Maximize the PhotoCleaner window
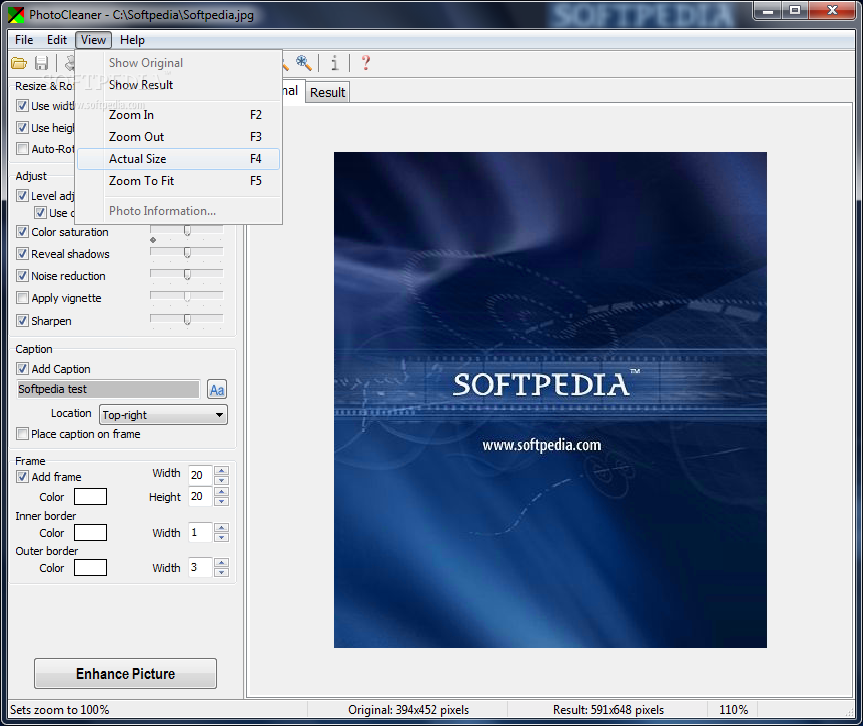The height and width of the screenshot is (726, 863). (x=795, y=10)
